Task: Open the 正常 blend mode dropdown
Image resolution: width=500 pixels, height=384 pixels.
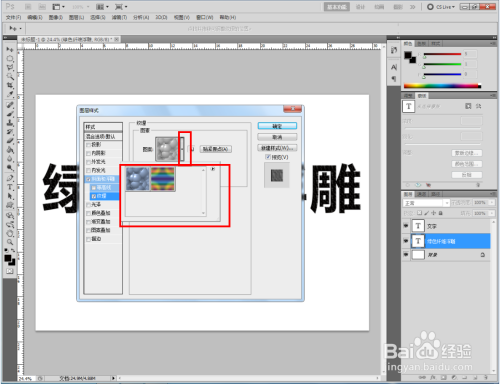Action: tap(426, 203)
